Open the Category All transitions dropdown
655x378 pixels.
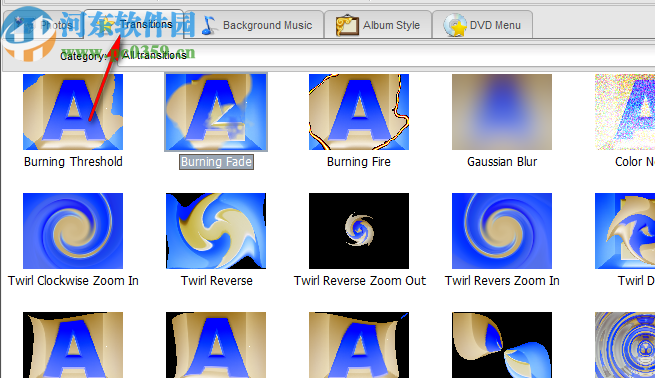[x=386, y=56]
